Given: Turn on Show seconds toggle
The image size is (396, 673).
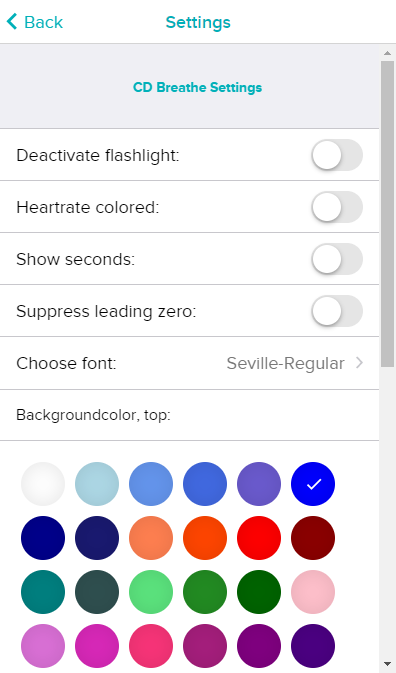Looking at the screenshot, I should click(x=337, y=259).
